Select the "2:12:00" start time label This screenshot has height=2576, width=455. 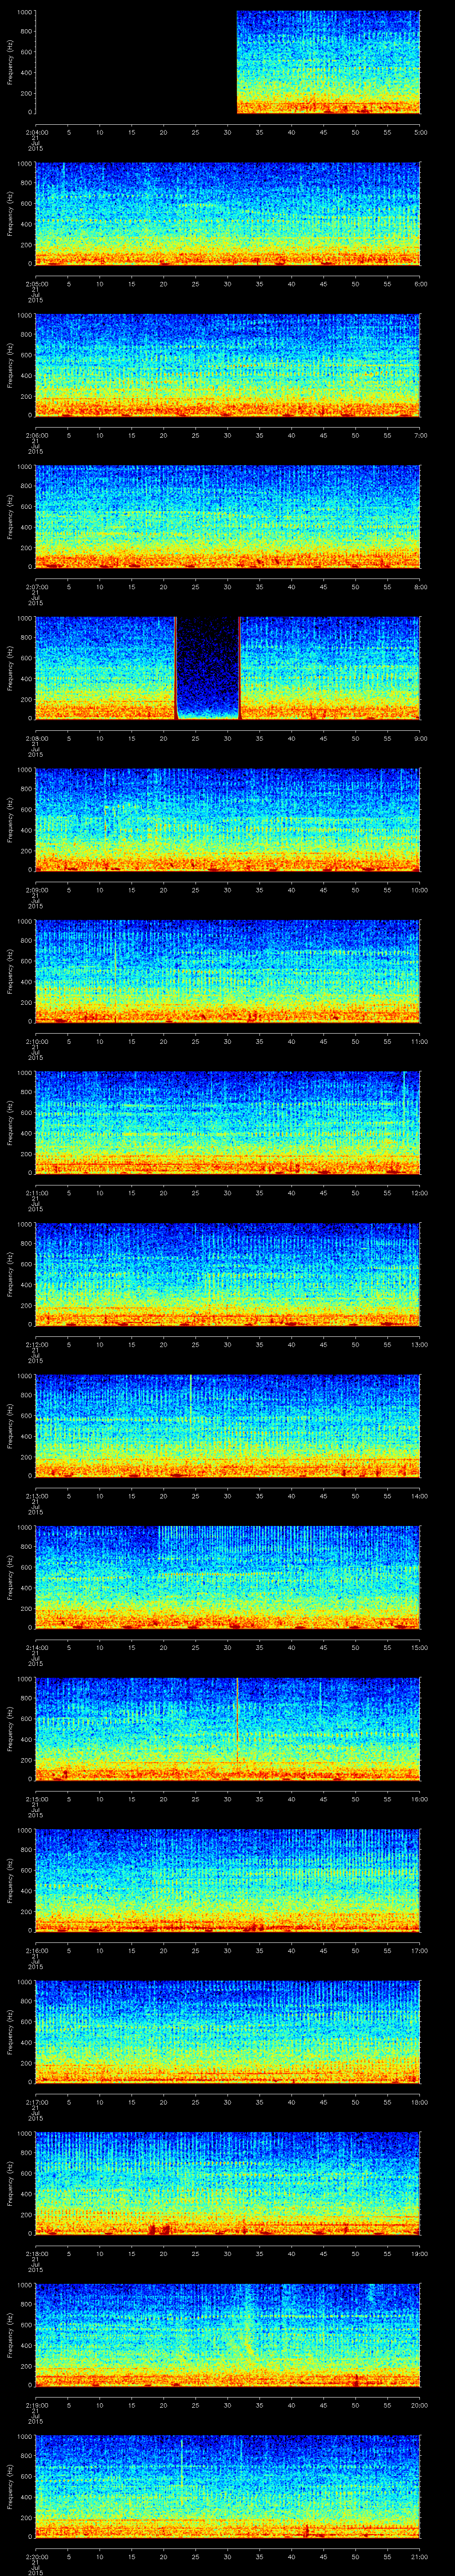[36, 1344]
